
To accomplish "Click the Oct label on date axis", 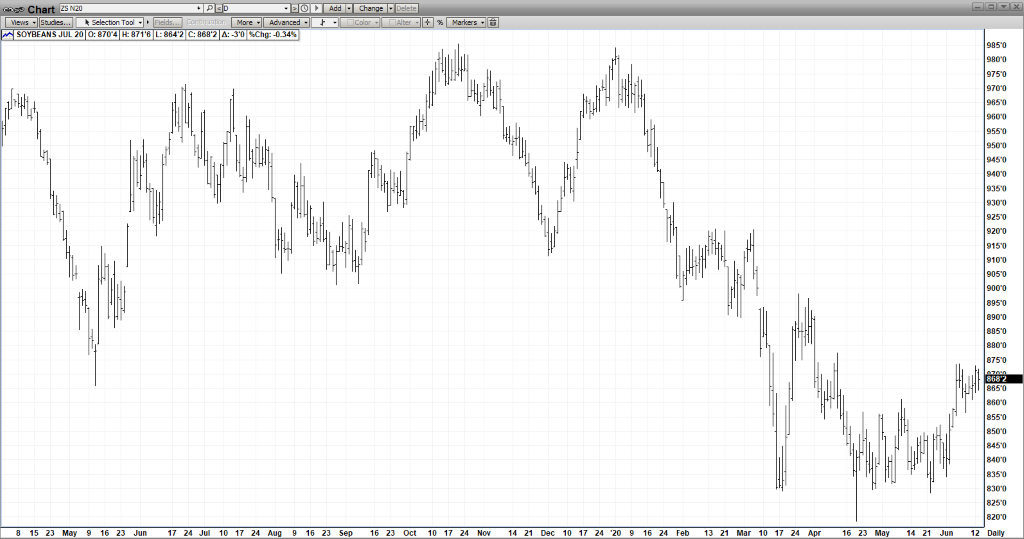I will [x=409, y=533].
